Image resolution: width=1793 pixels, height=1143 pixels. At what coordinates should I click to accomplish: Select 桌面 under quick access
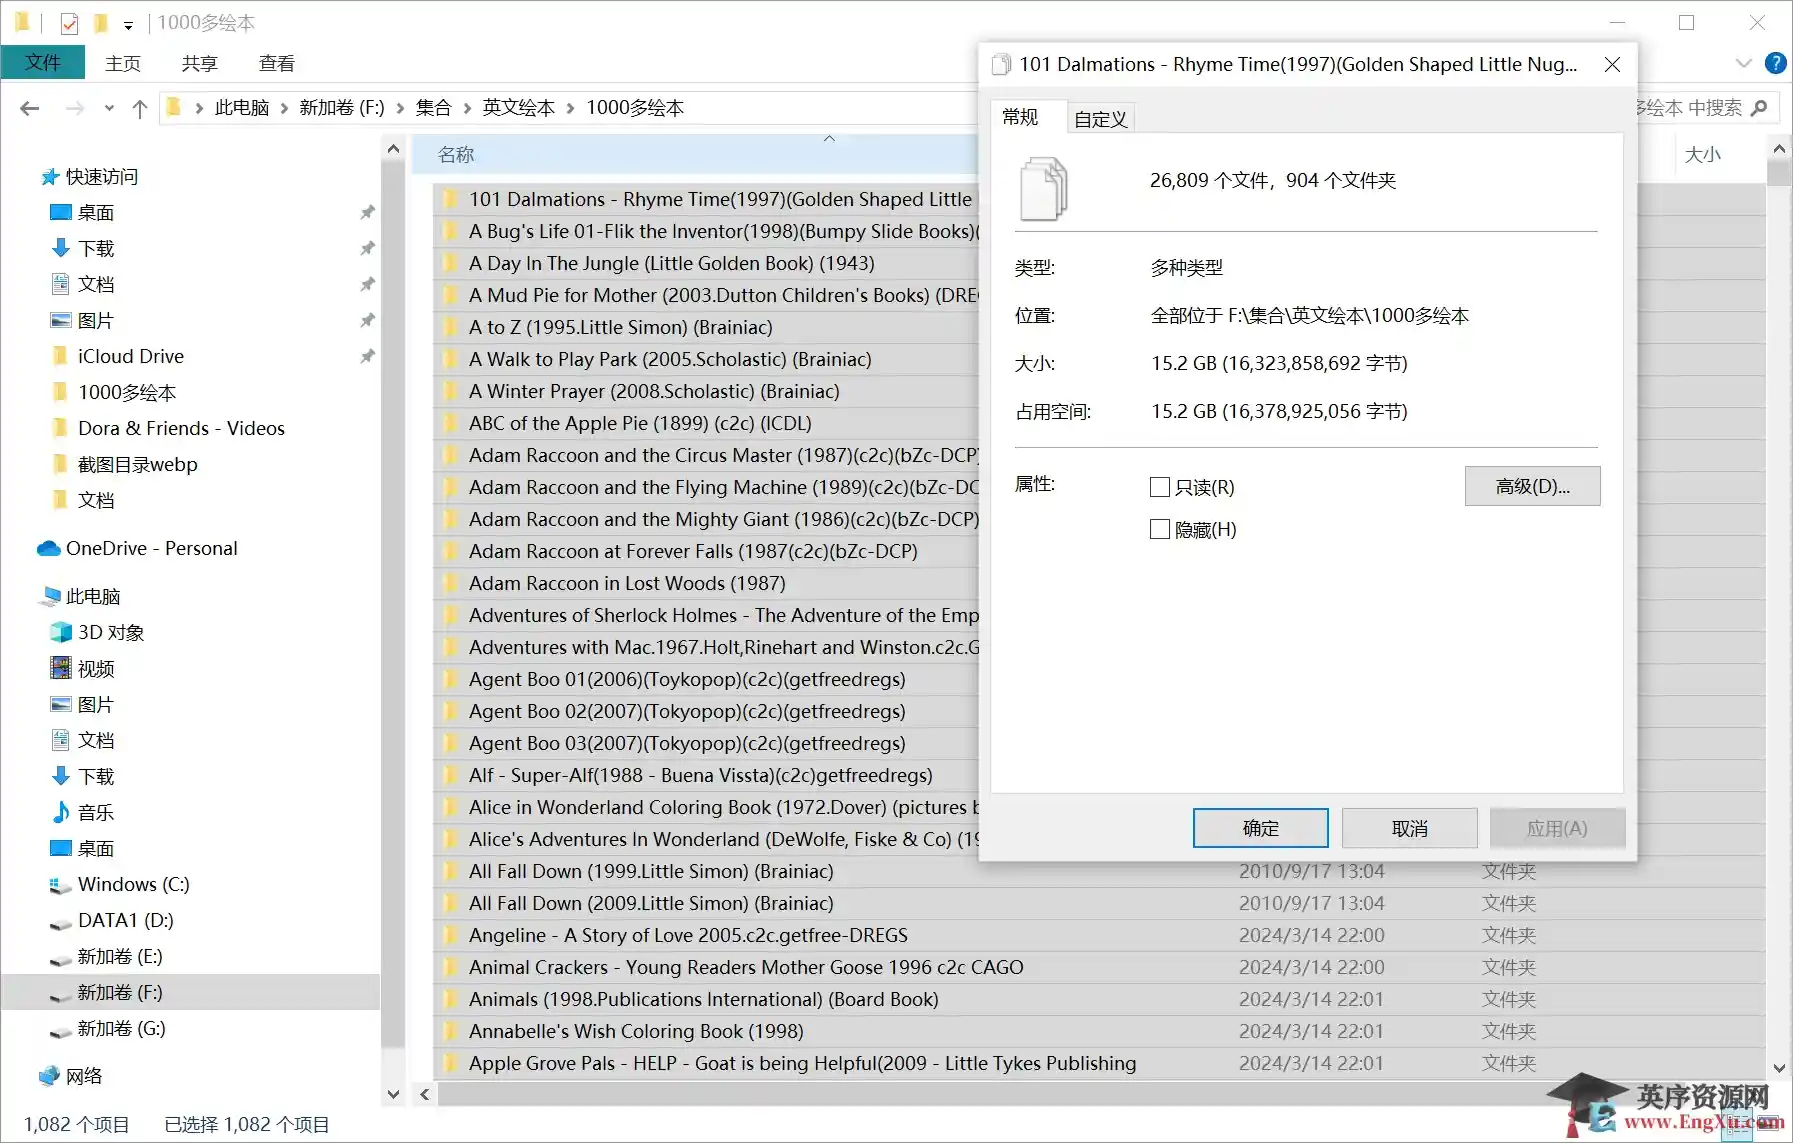tap(96, 213)
